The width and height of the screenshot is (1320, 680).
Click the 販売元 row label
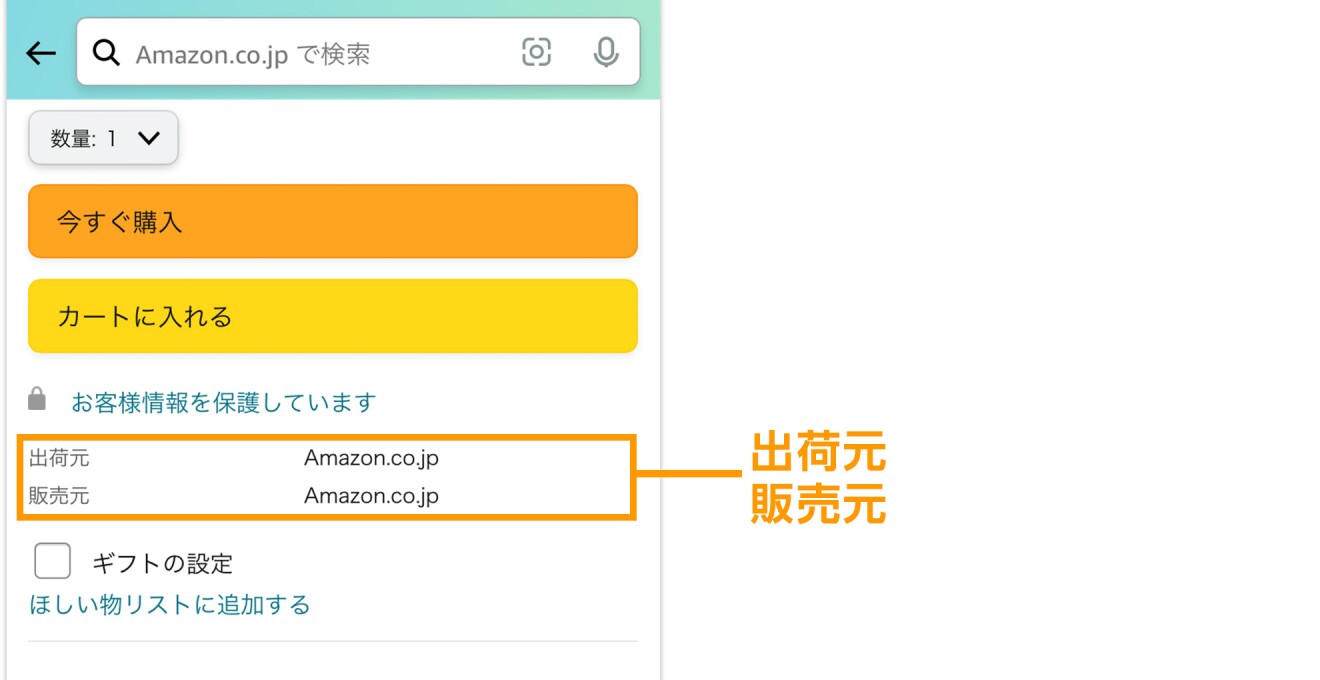(59, 496)
